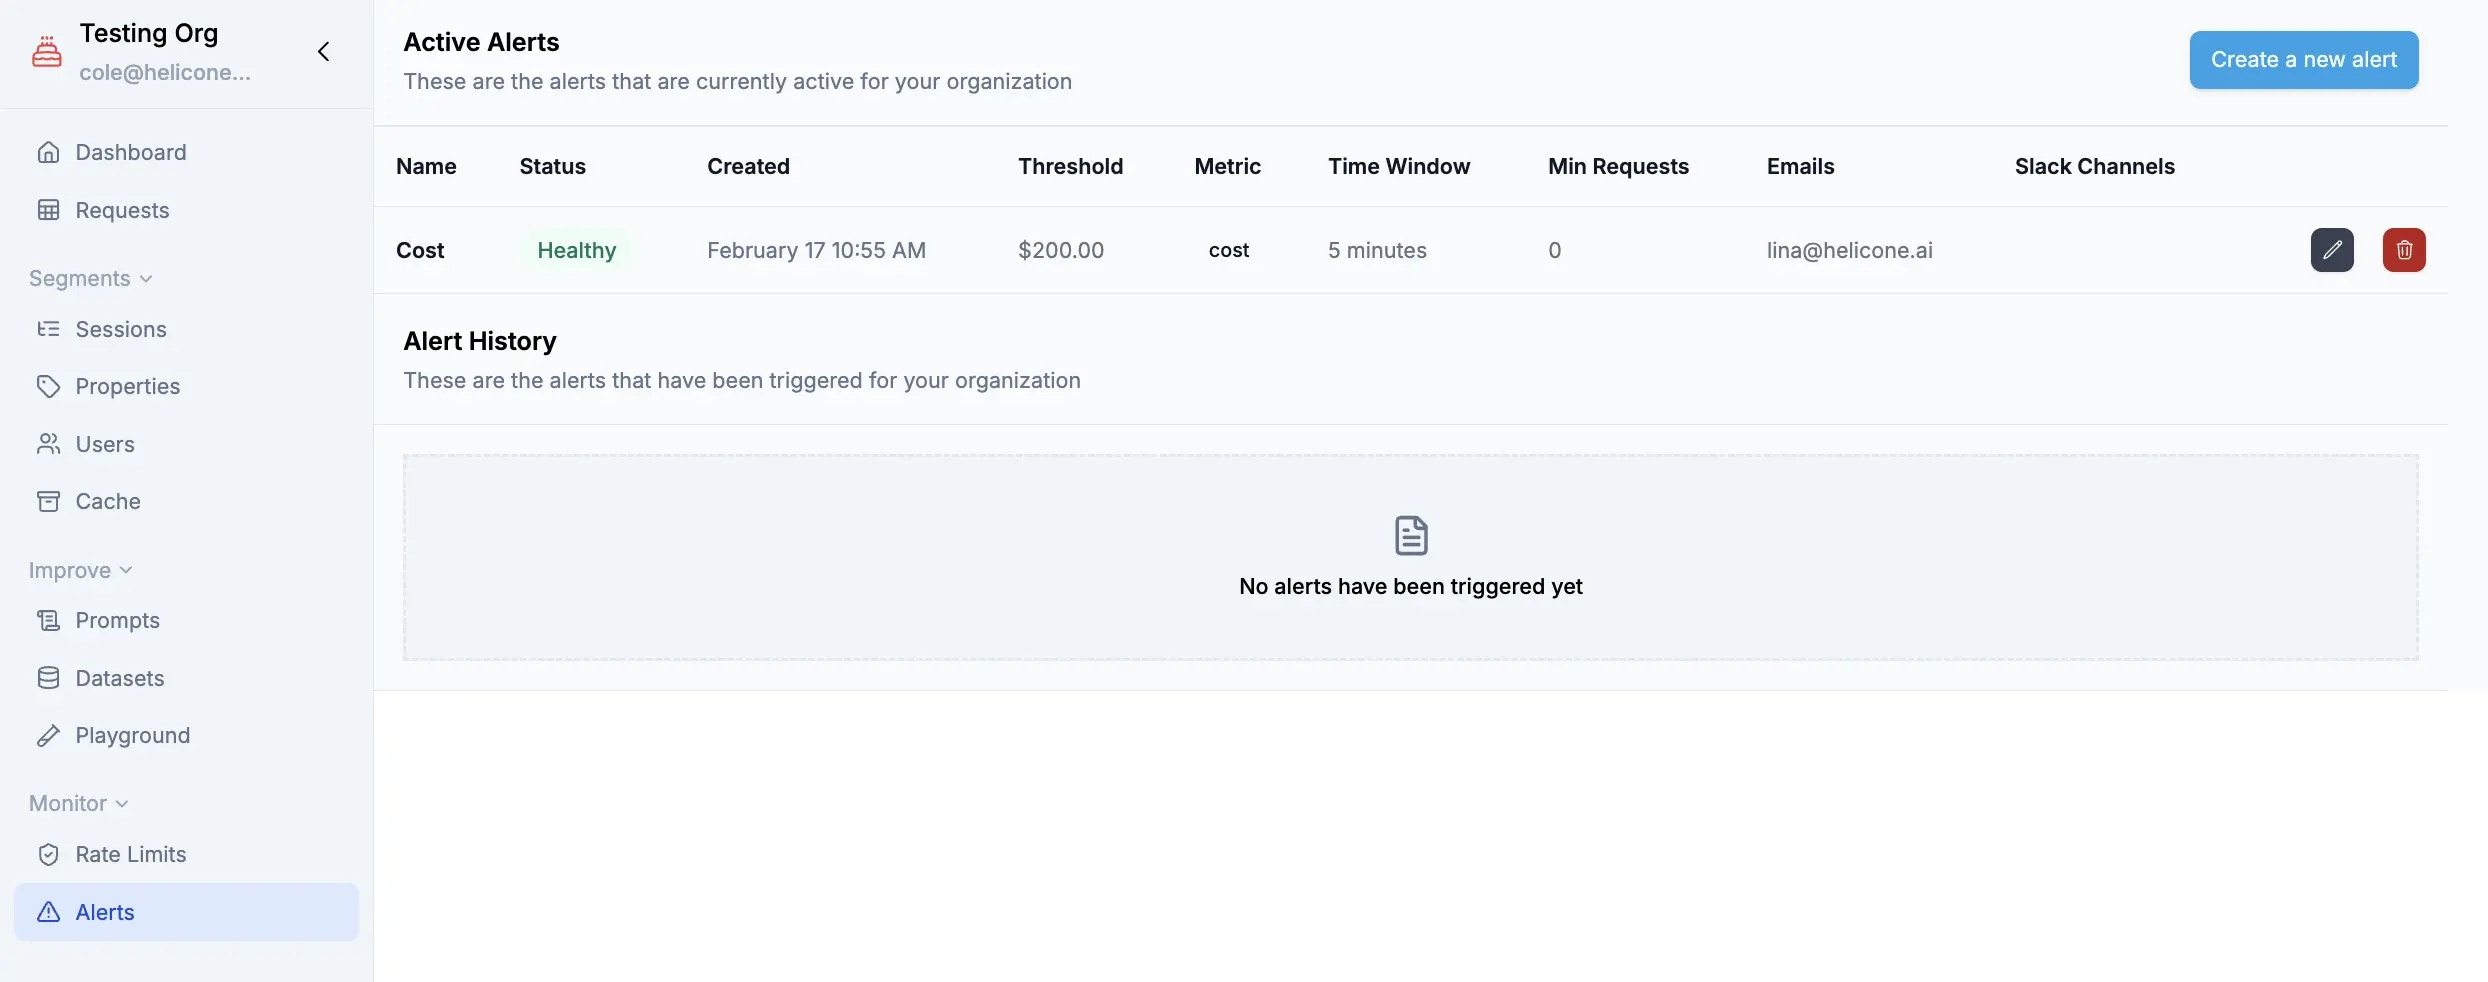Click the cost metric value
This screenshot has width=2488, height=982.
click(1229, 250)
